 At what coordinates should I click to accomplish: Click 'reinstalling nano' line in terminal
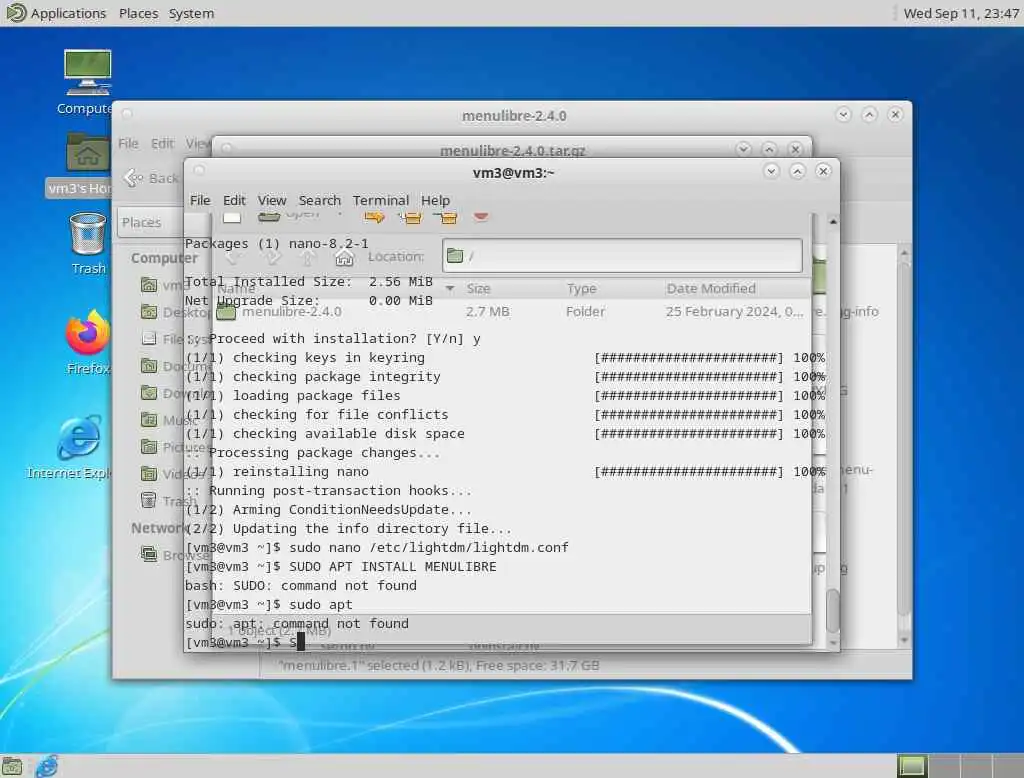[x=505, y=472]
